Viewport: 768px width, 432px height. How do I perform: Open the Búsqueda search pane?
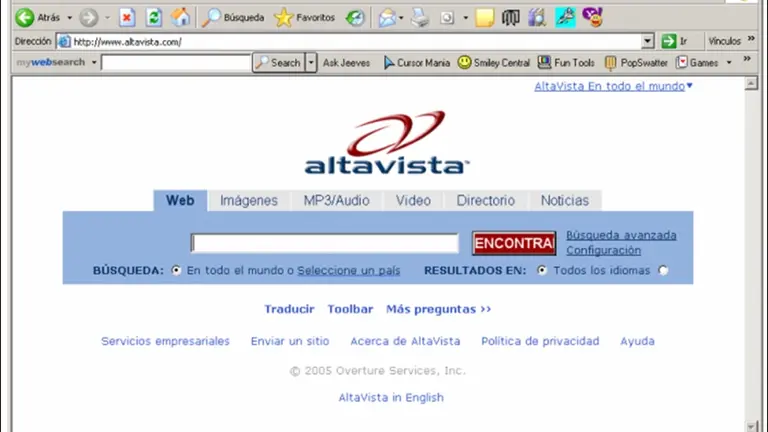(x=233, y=18)
